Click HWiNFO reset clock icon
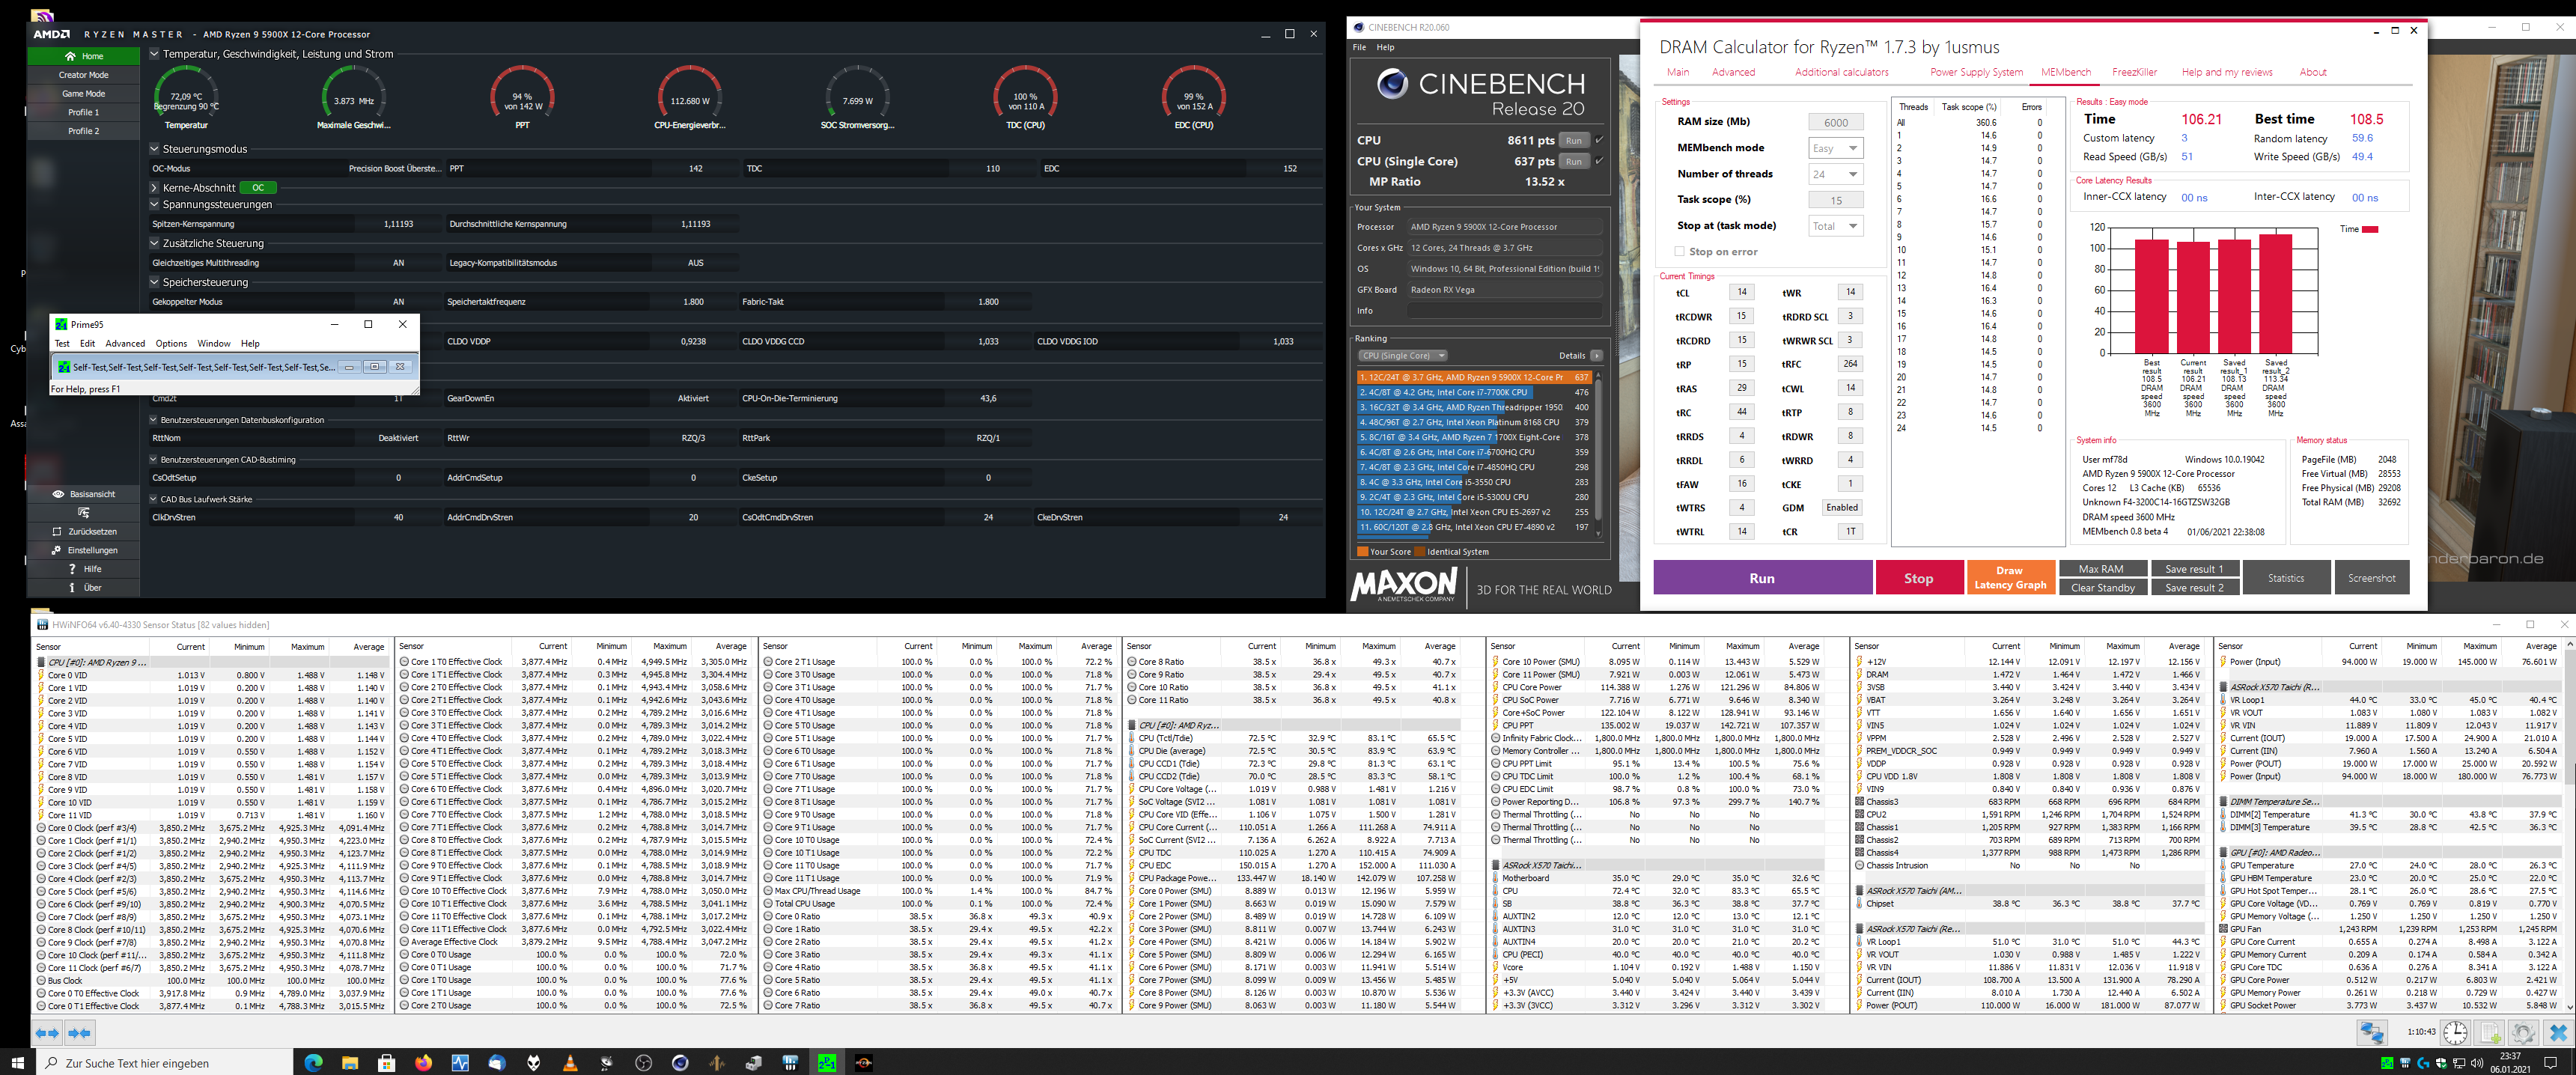The image size is (2576, 1075). coord(2455,1033)
